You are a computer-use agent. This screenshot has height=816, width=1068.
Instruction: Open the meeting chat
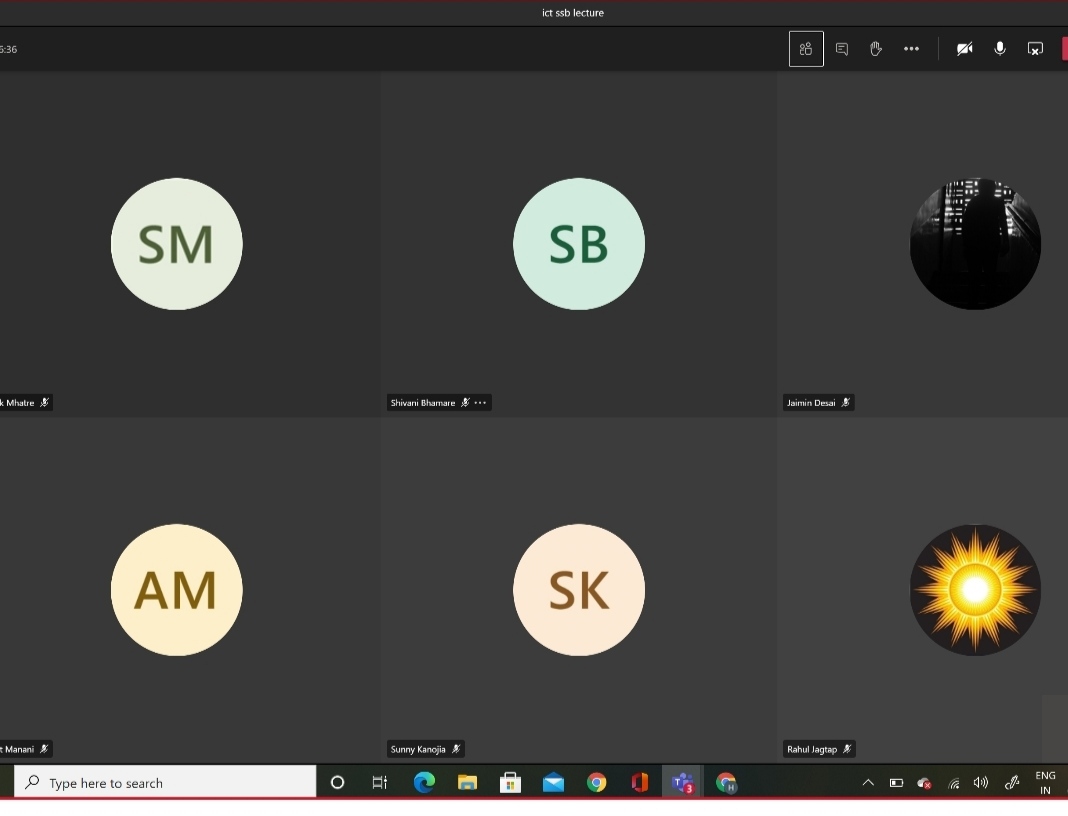click(x=842, y=49)
